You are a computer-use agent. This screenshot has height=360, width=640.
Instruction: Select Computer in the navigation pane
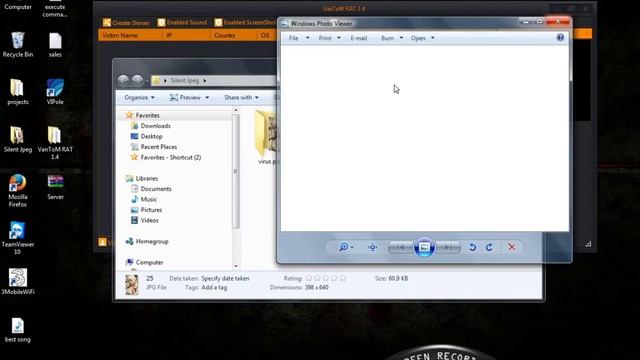(x=149, y=262)
